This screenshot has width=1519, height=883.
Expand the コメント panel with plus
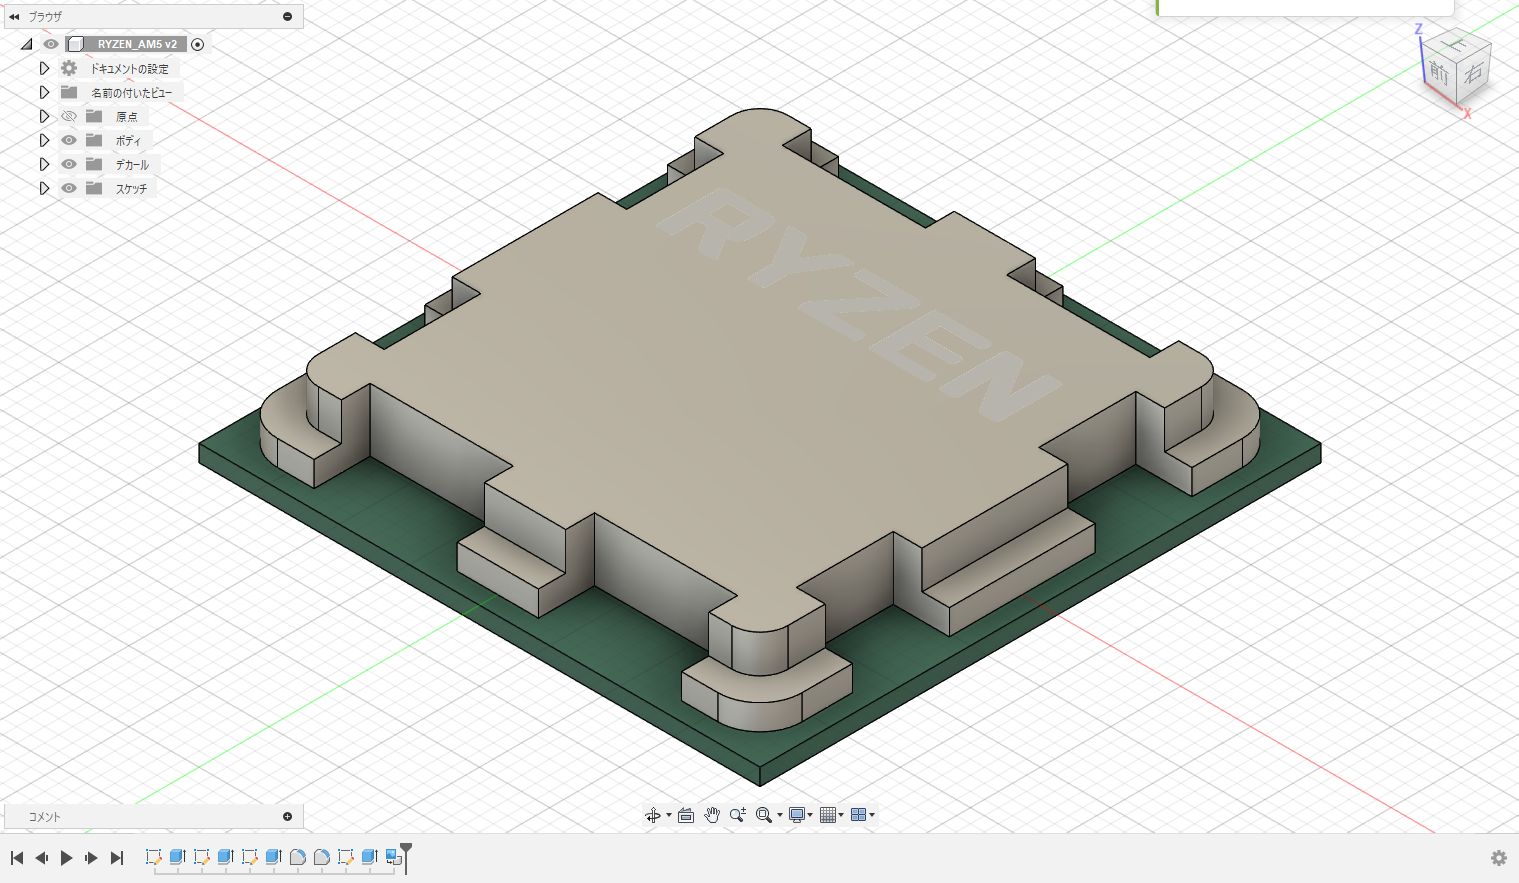tap(288, 817)
